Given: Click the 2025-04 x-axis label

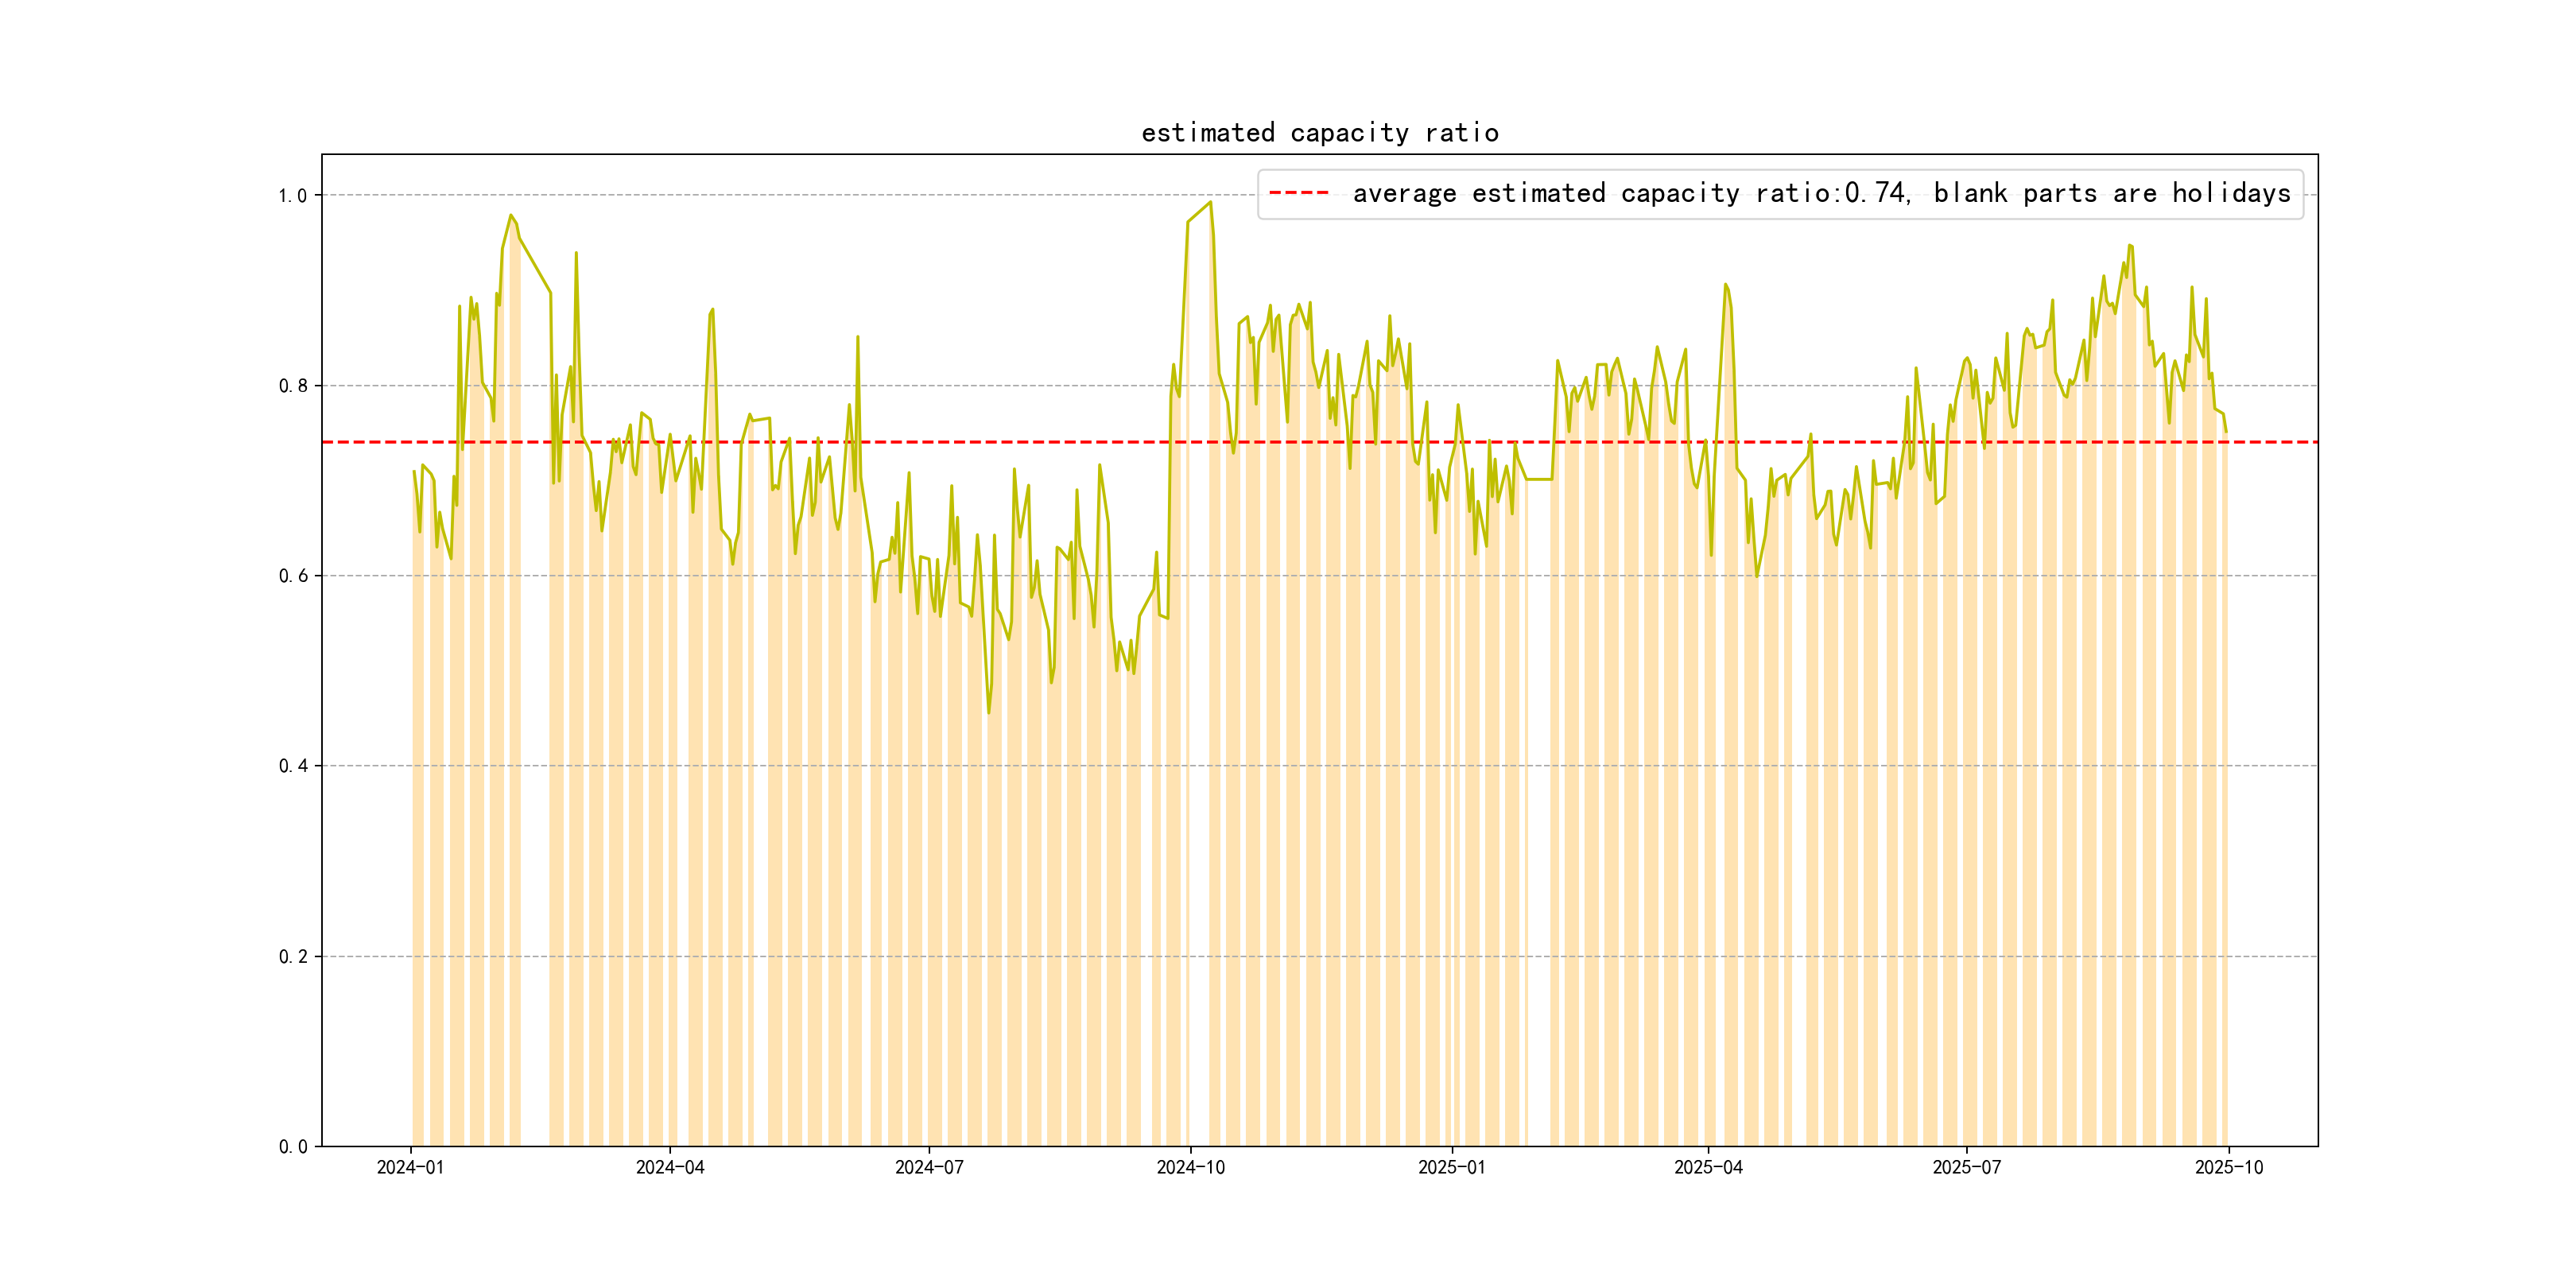Looking at the screenshot, I should [x=1708, y=1168].
